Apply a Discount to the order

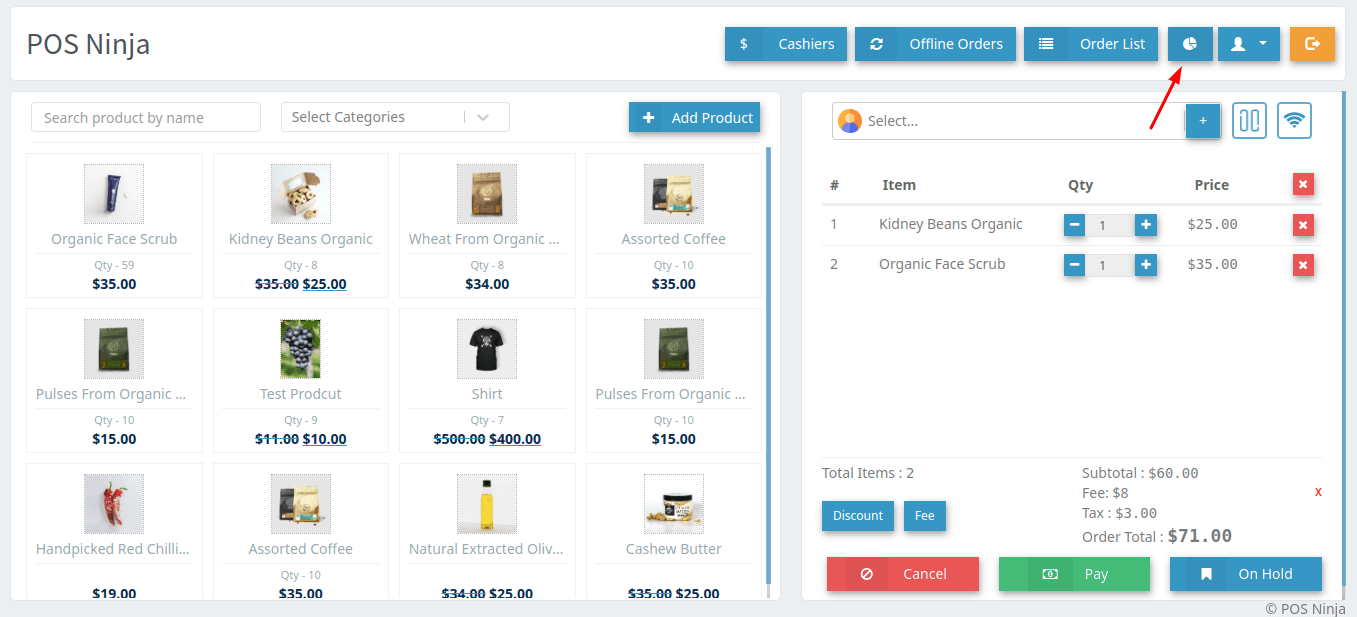(858, 516)
